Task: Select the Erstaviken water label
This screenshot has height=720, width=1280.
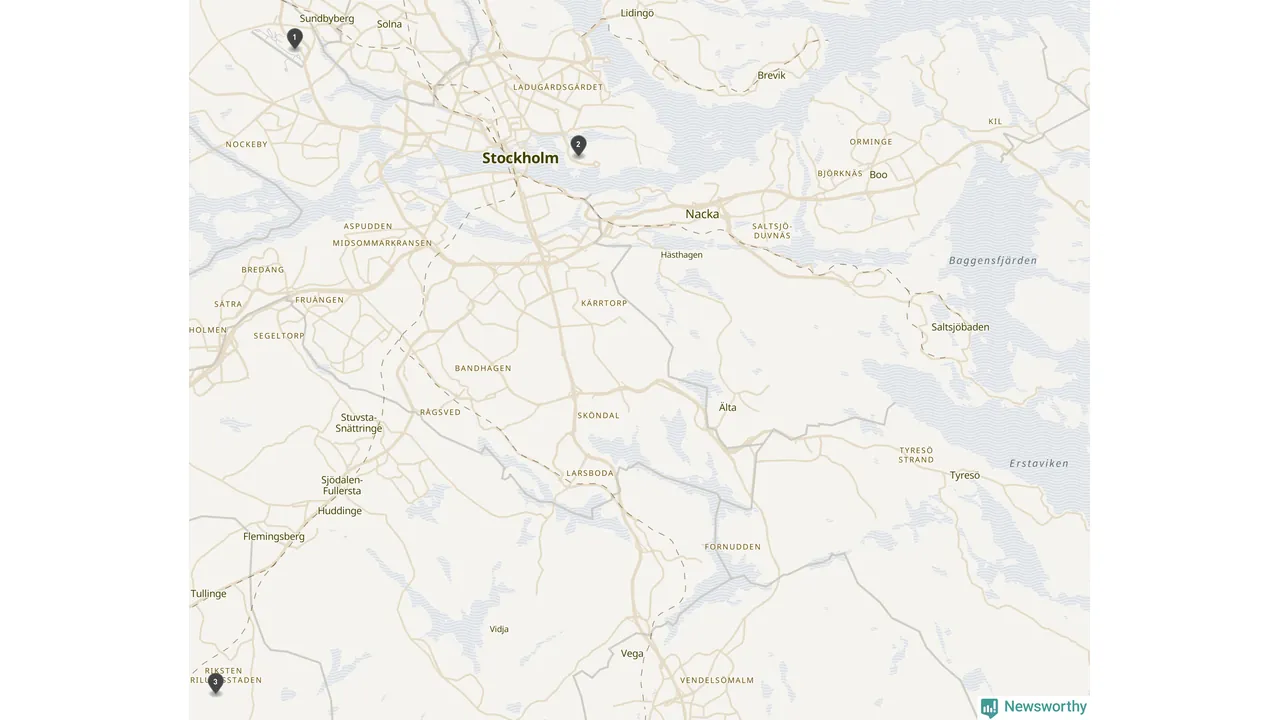Action: tap(1039, 463)
